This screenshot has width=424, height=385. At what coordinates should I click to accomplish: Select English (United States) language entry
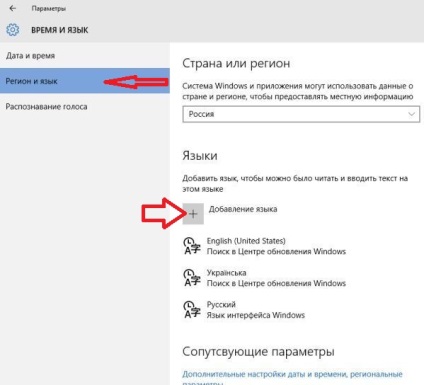tap(265, 246)
